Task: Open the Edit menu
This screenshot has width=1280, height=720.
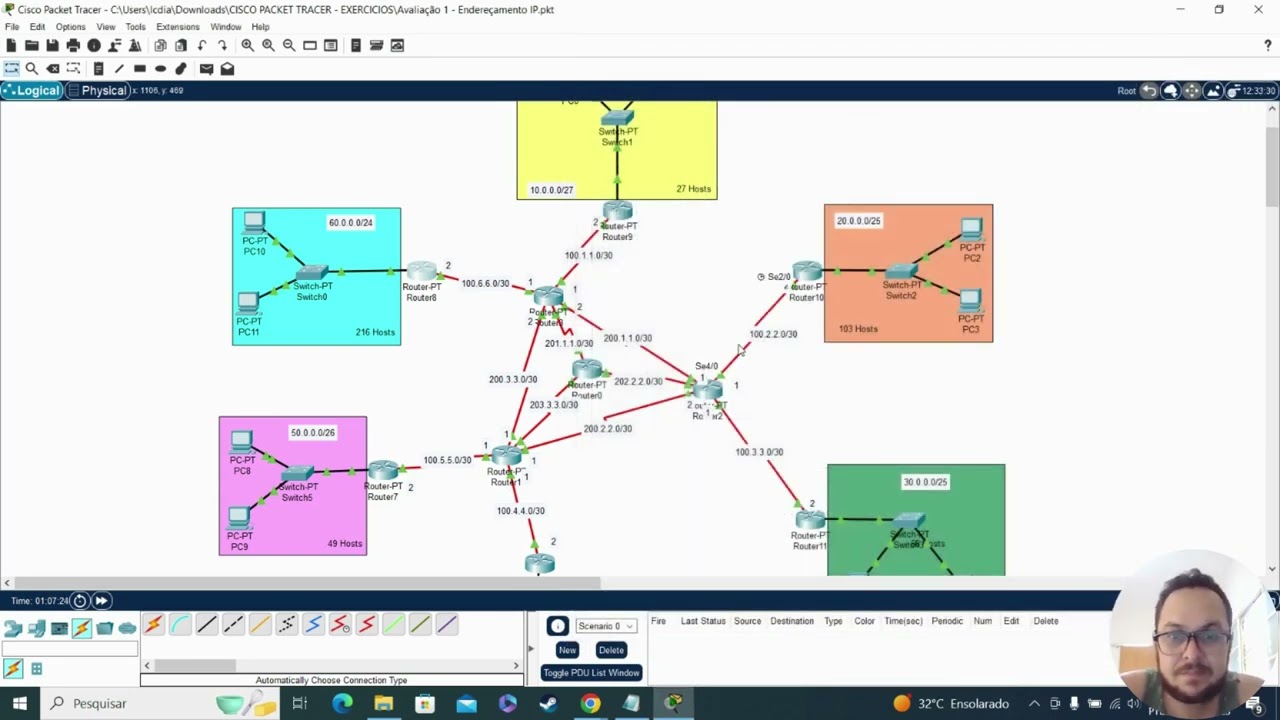Action: (x=37, y=27)
